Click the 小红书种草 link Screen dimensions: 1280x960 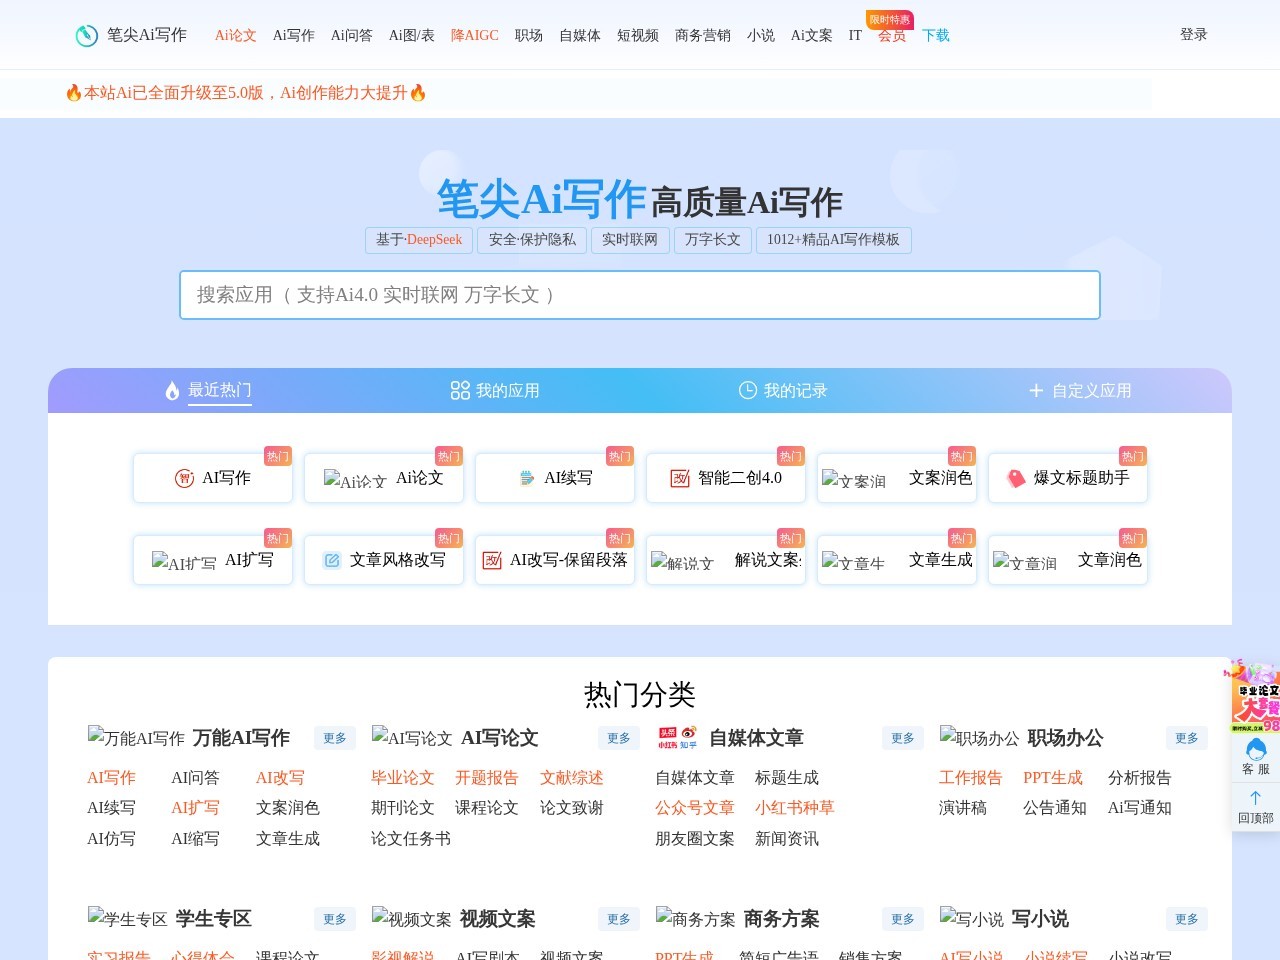[795, 808]
